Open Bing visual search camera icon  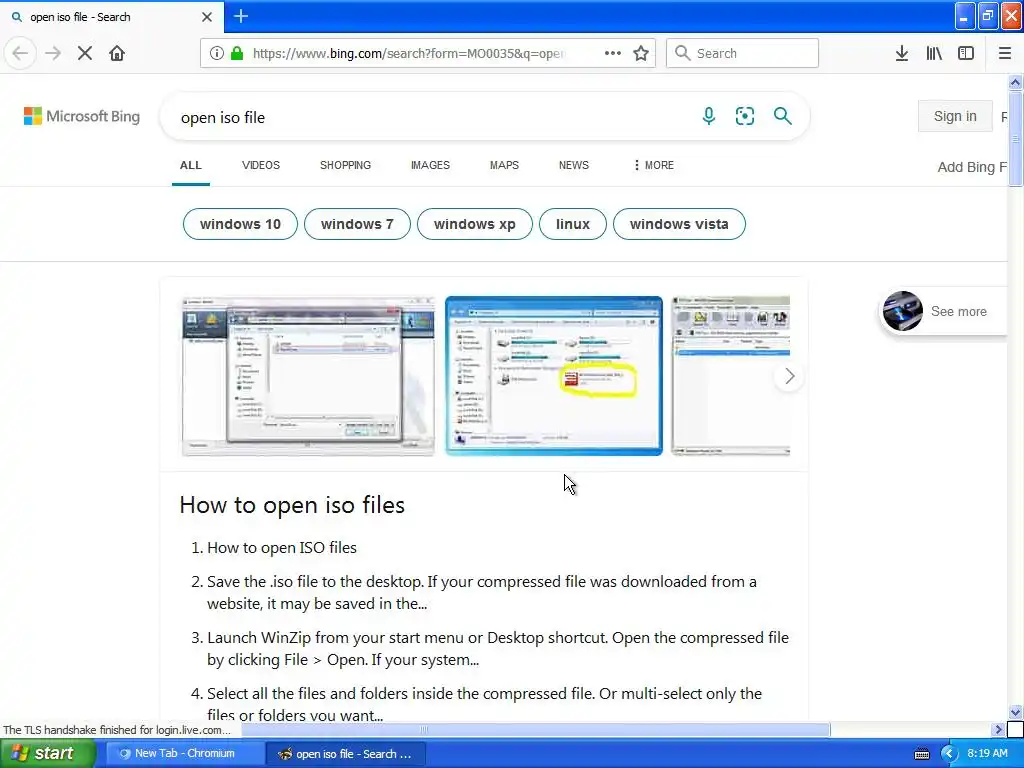click(744, 116)
